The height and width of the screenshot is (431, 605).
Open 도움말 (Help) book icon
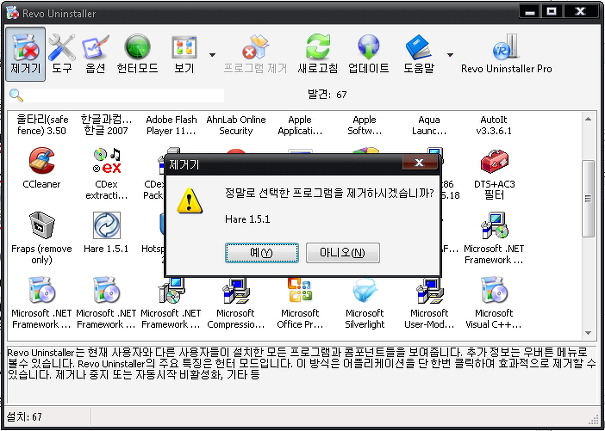tap(419, 54)
